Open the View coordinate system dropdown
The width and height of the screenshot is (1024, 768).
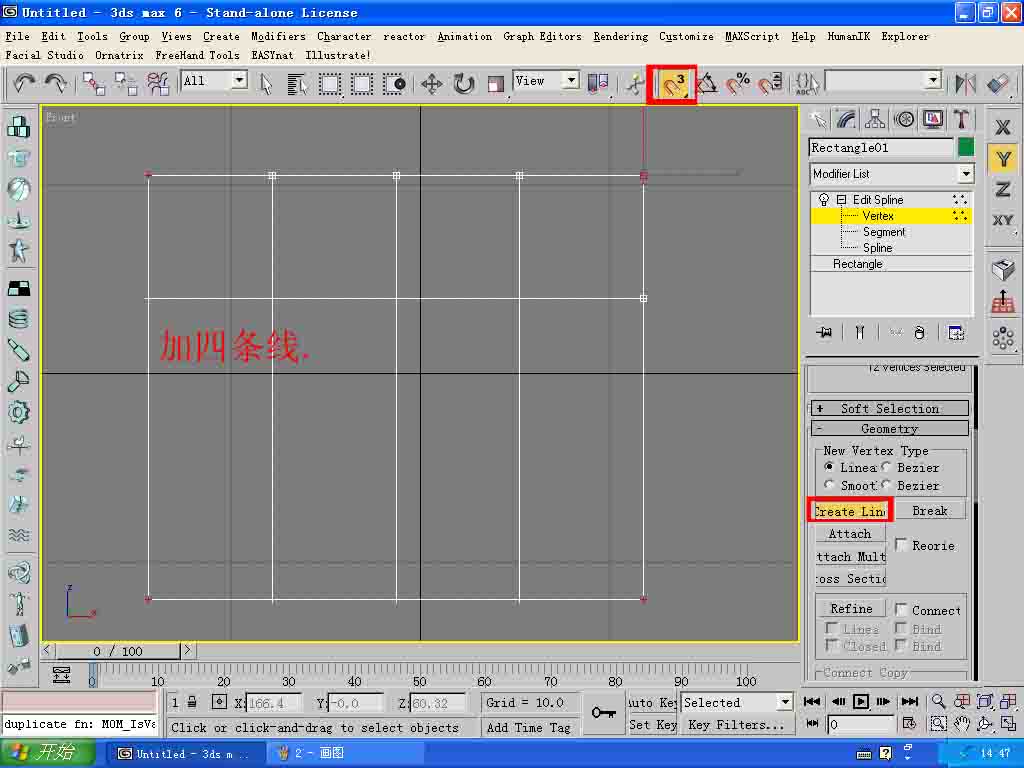571,80
